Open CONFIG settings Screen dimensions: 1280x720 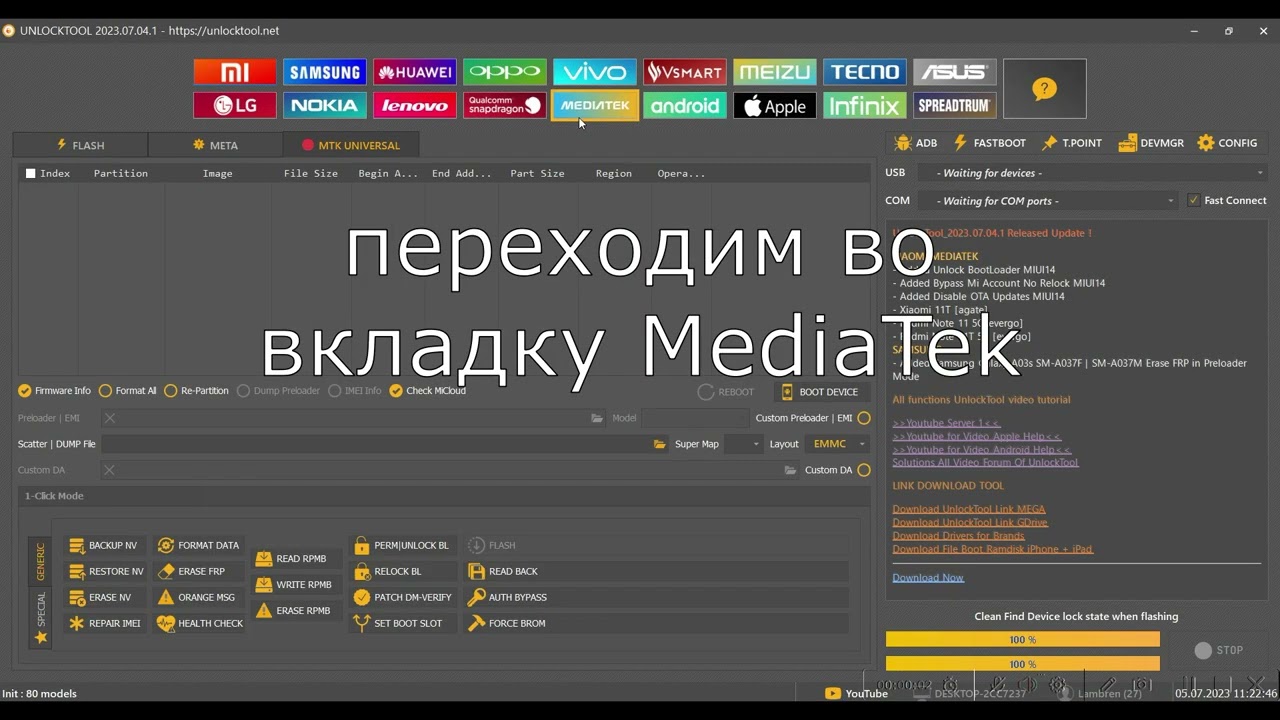point(1227,143)
